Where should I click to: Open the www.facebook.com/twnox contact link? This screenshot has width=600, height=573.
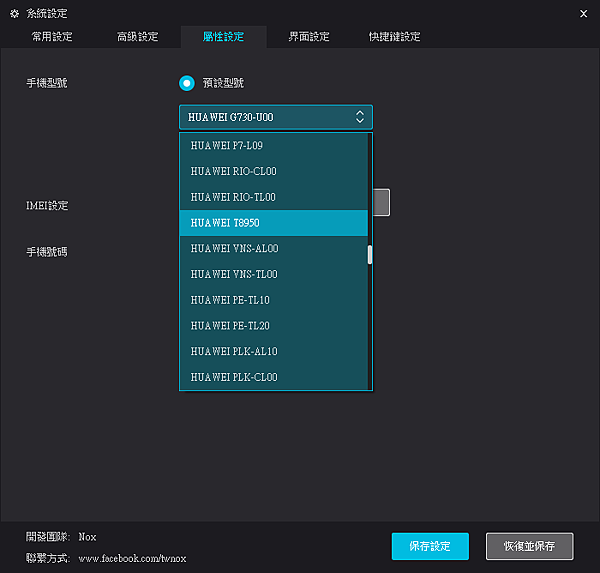pos(132,558)
